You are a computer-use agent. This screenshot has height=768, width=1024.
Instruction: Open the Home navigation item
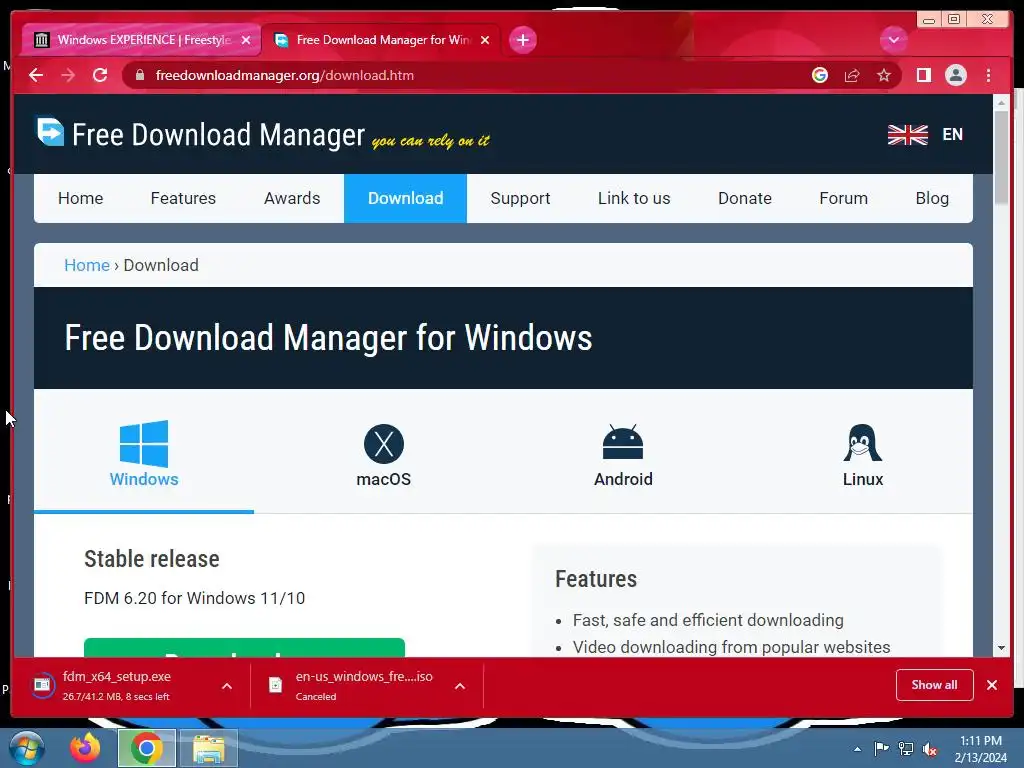80,198
